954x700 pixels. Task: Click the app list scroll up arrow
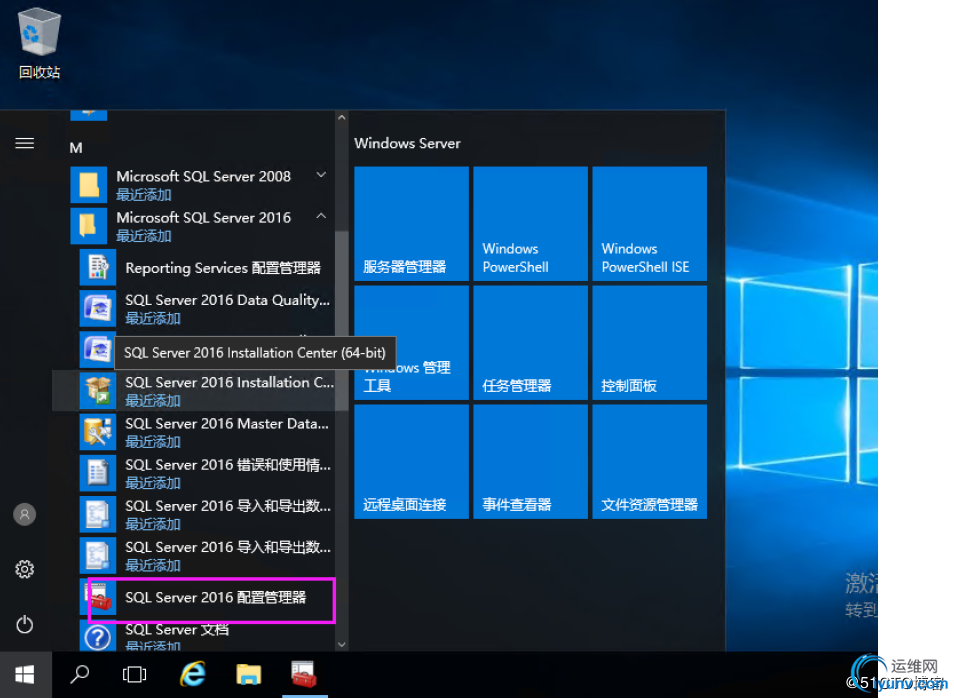(x=342, y=117)
